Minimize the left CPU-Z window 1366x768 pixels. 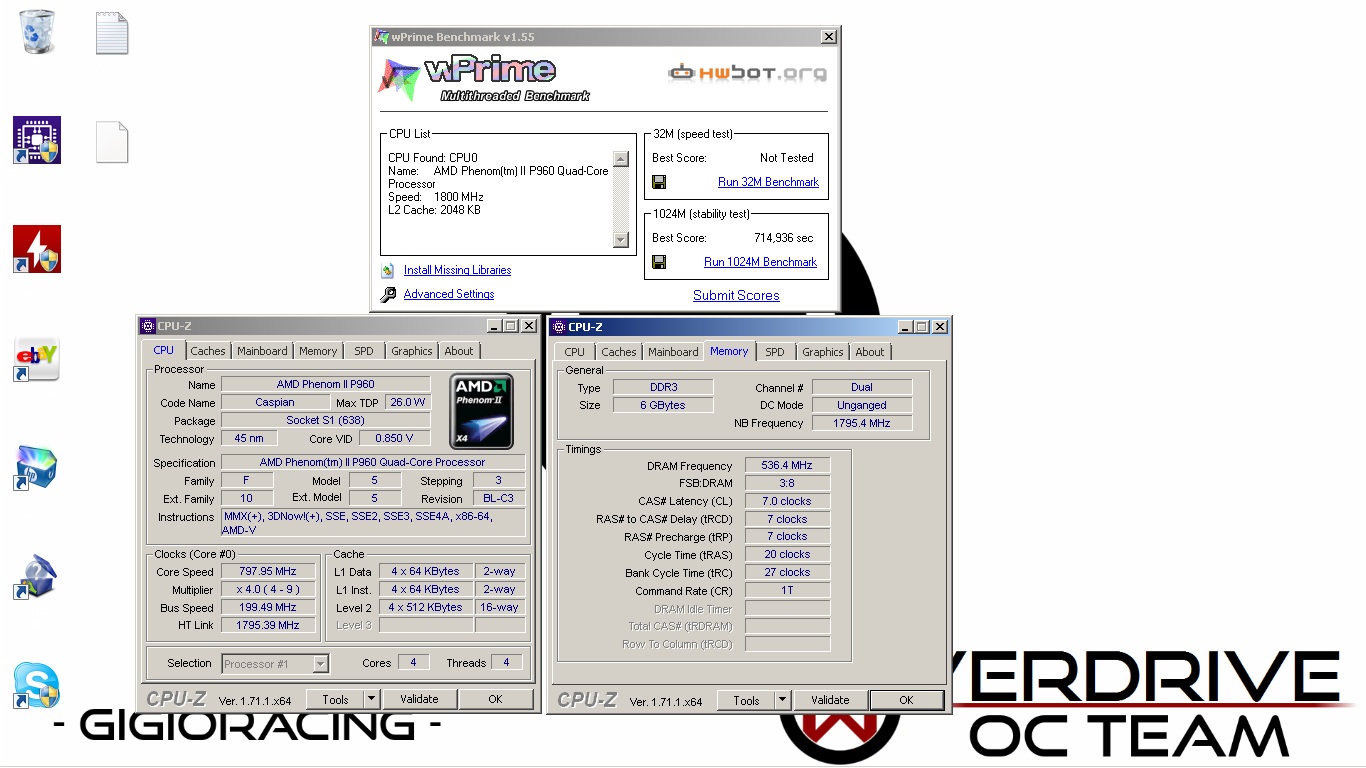pos(494,326)
